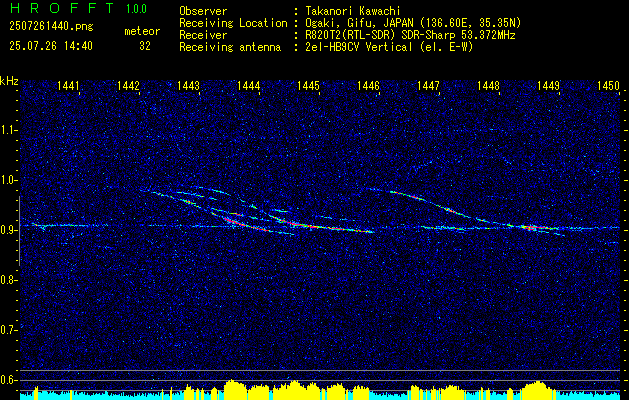The image size is (629, 400).
Task: Click the Observer field label
Action: coord(203,11)
